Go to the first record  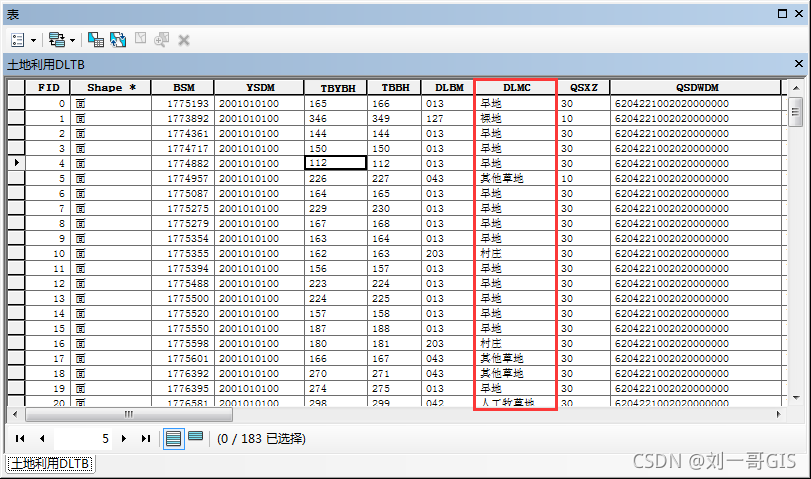(x=20, y=439)
